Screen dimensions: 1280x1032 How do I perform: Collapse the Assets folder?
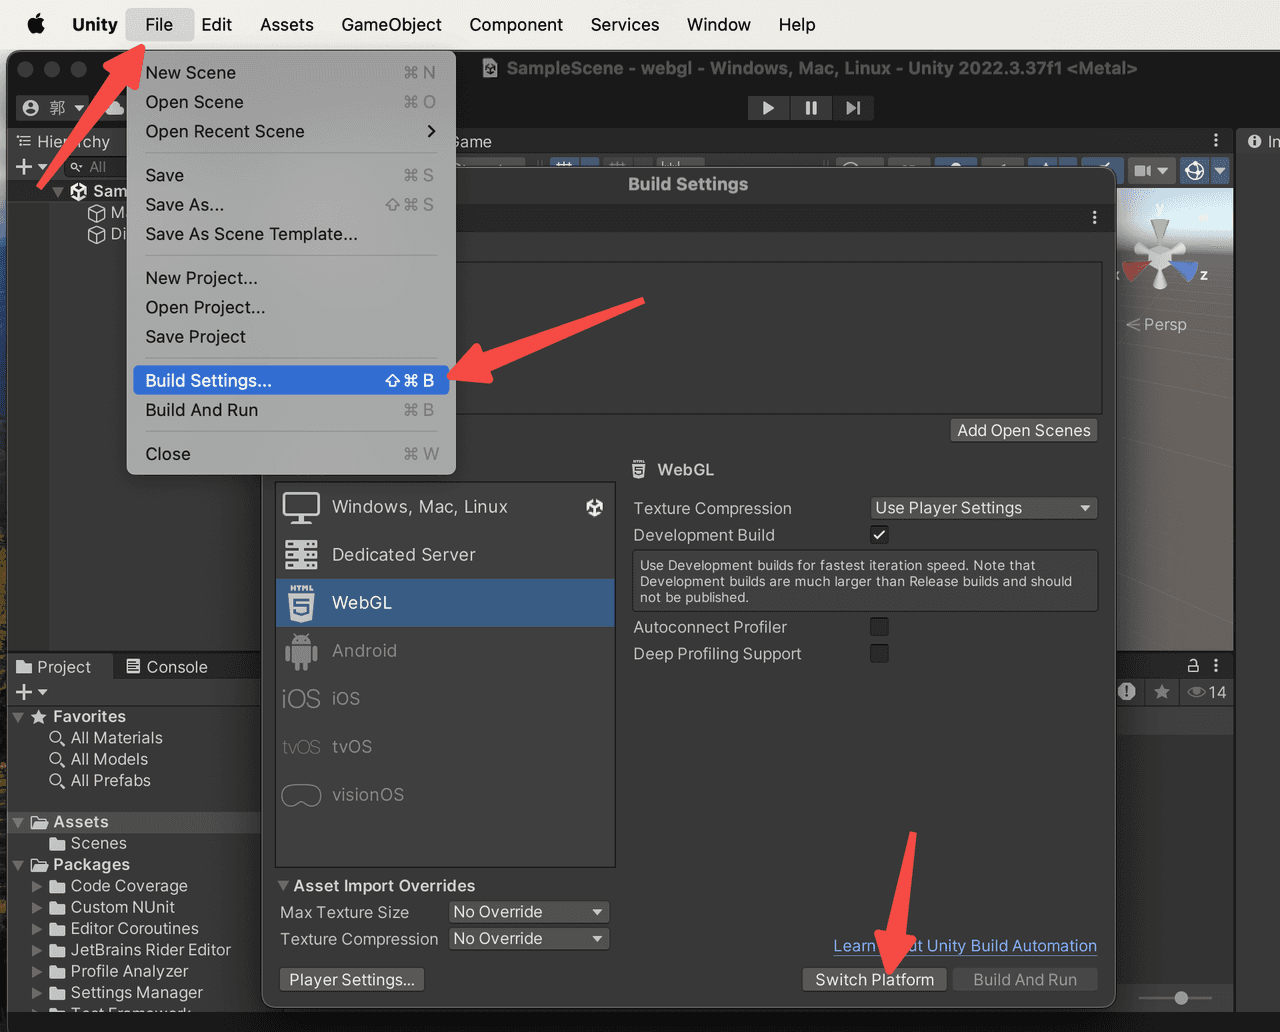click(x=18, y=822)
